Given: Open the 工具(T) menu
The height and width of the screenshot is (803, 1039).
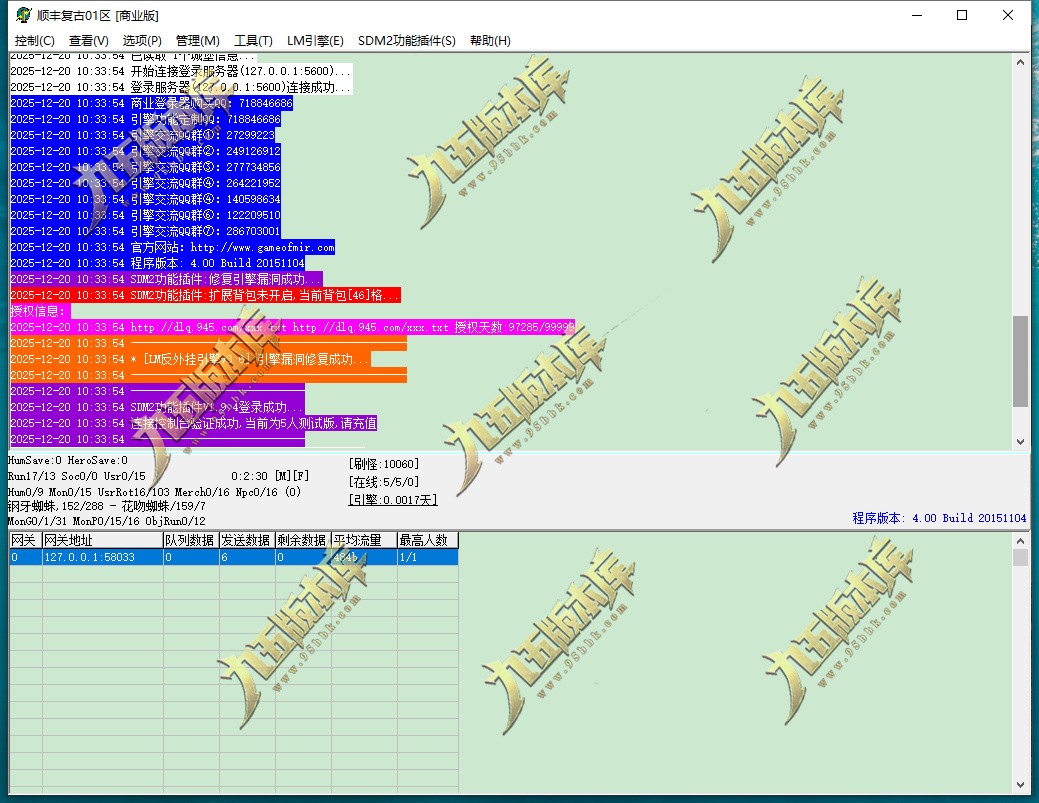Looking at the screenshot, I should pos(253,40).
